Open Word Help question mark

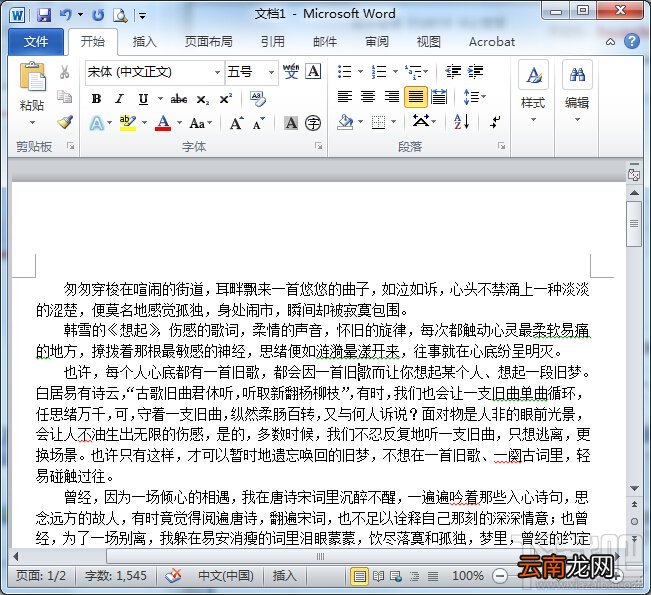tap(632, 41)
